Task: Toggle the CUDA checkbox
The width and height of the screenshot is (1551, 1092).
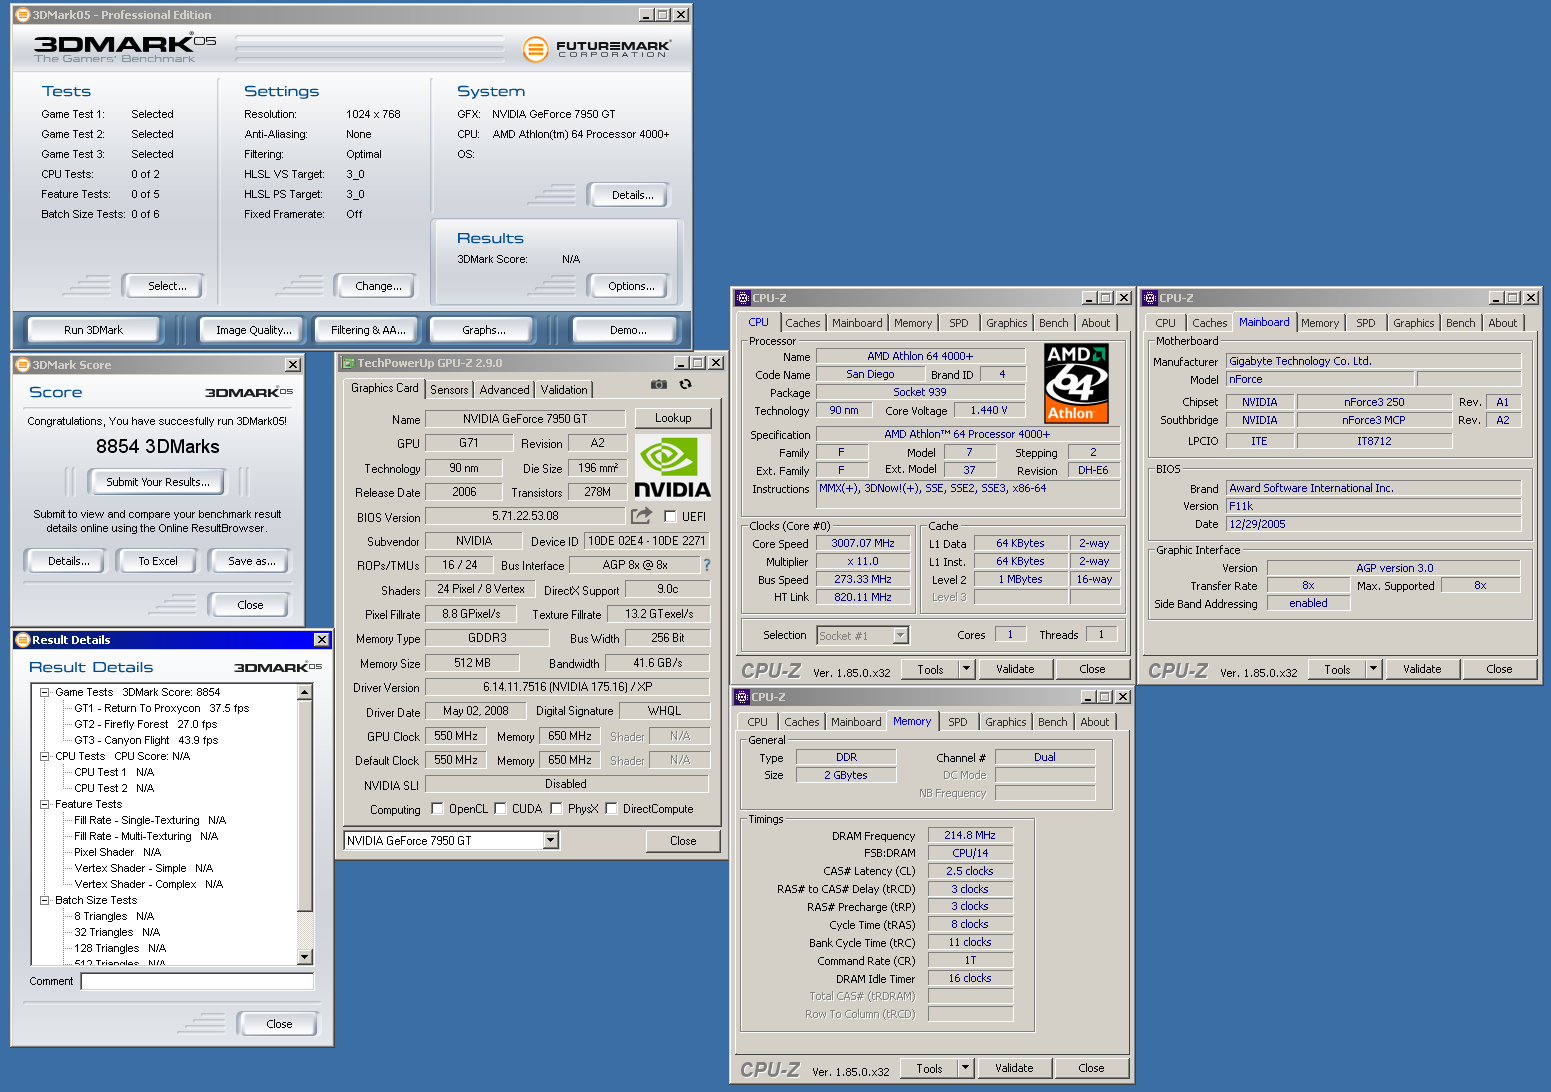Action: click(500, 809)
